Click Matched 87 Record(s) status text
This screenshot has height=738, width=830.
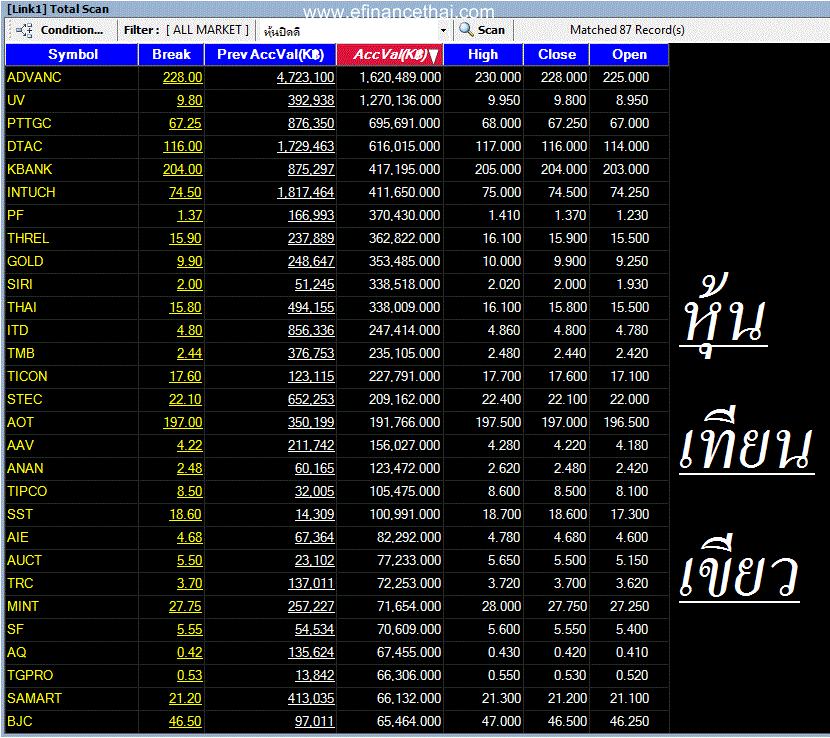627,30
